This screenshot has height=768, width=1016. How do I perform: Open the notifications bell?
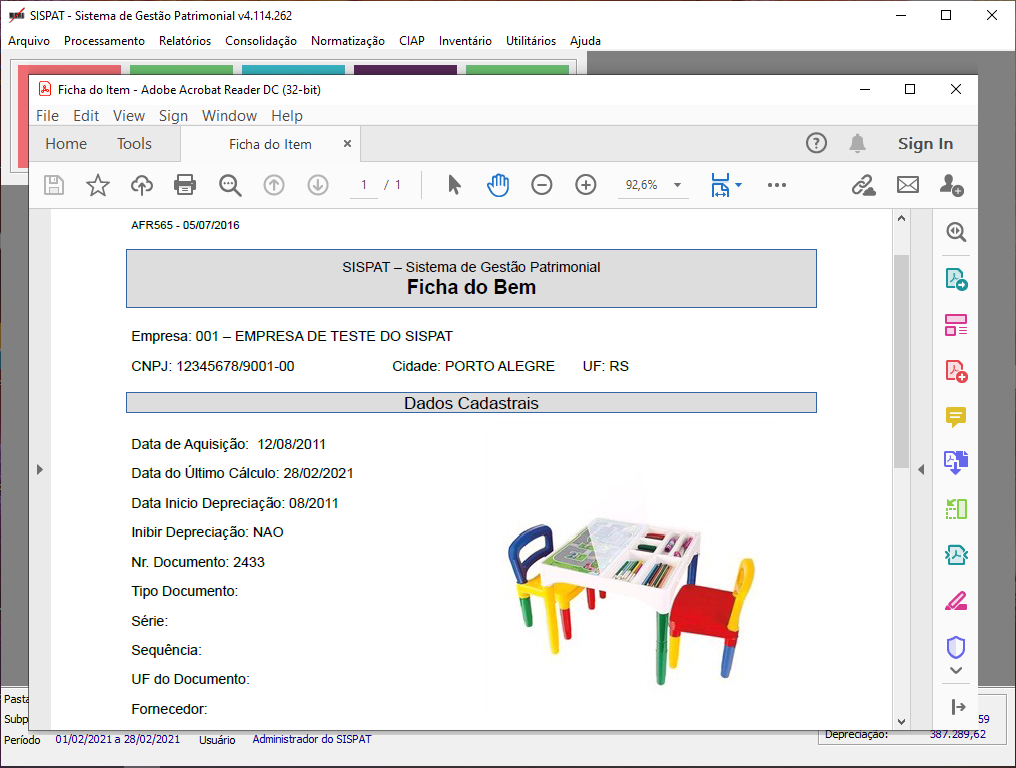(857, 144)
